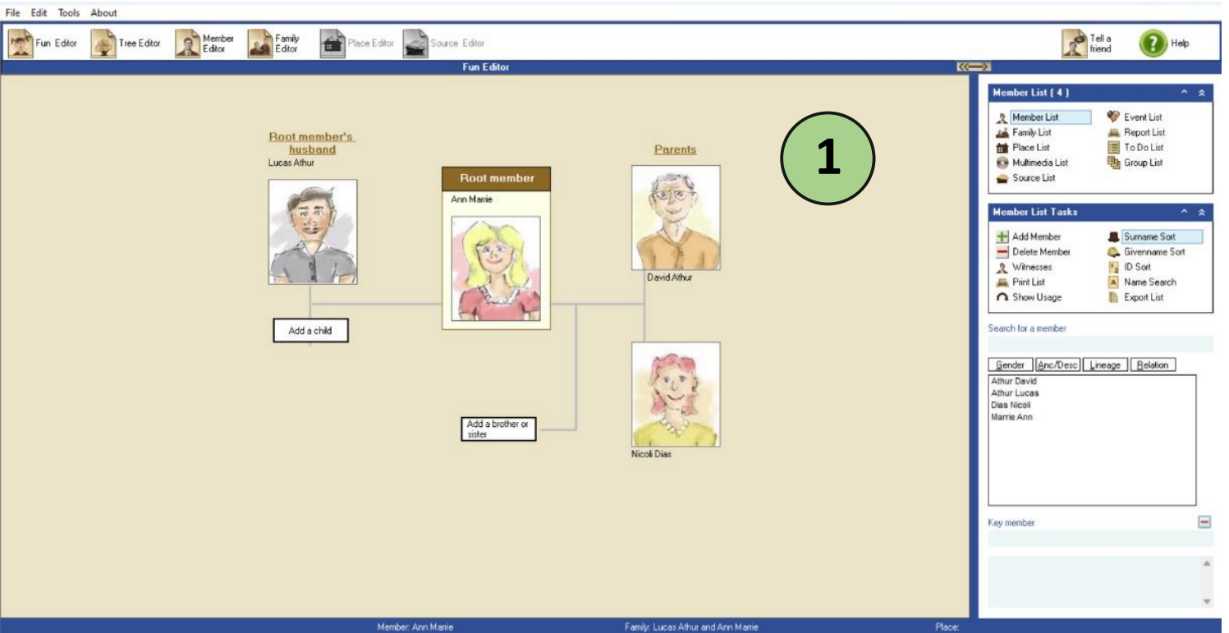The image size is (1229, 633).
Task: Click Delete Member task
Action: 1040,252
